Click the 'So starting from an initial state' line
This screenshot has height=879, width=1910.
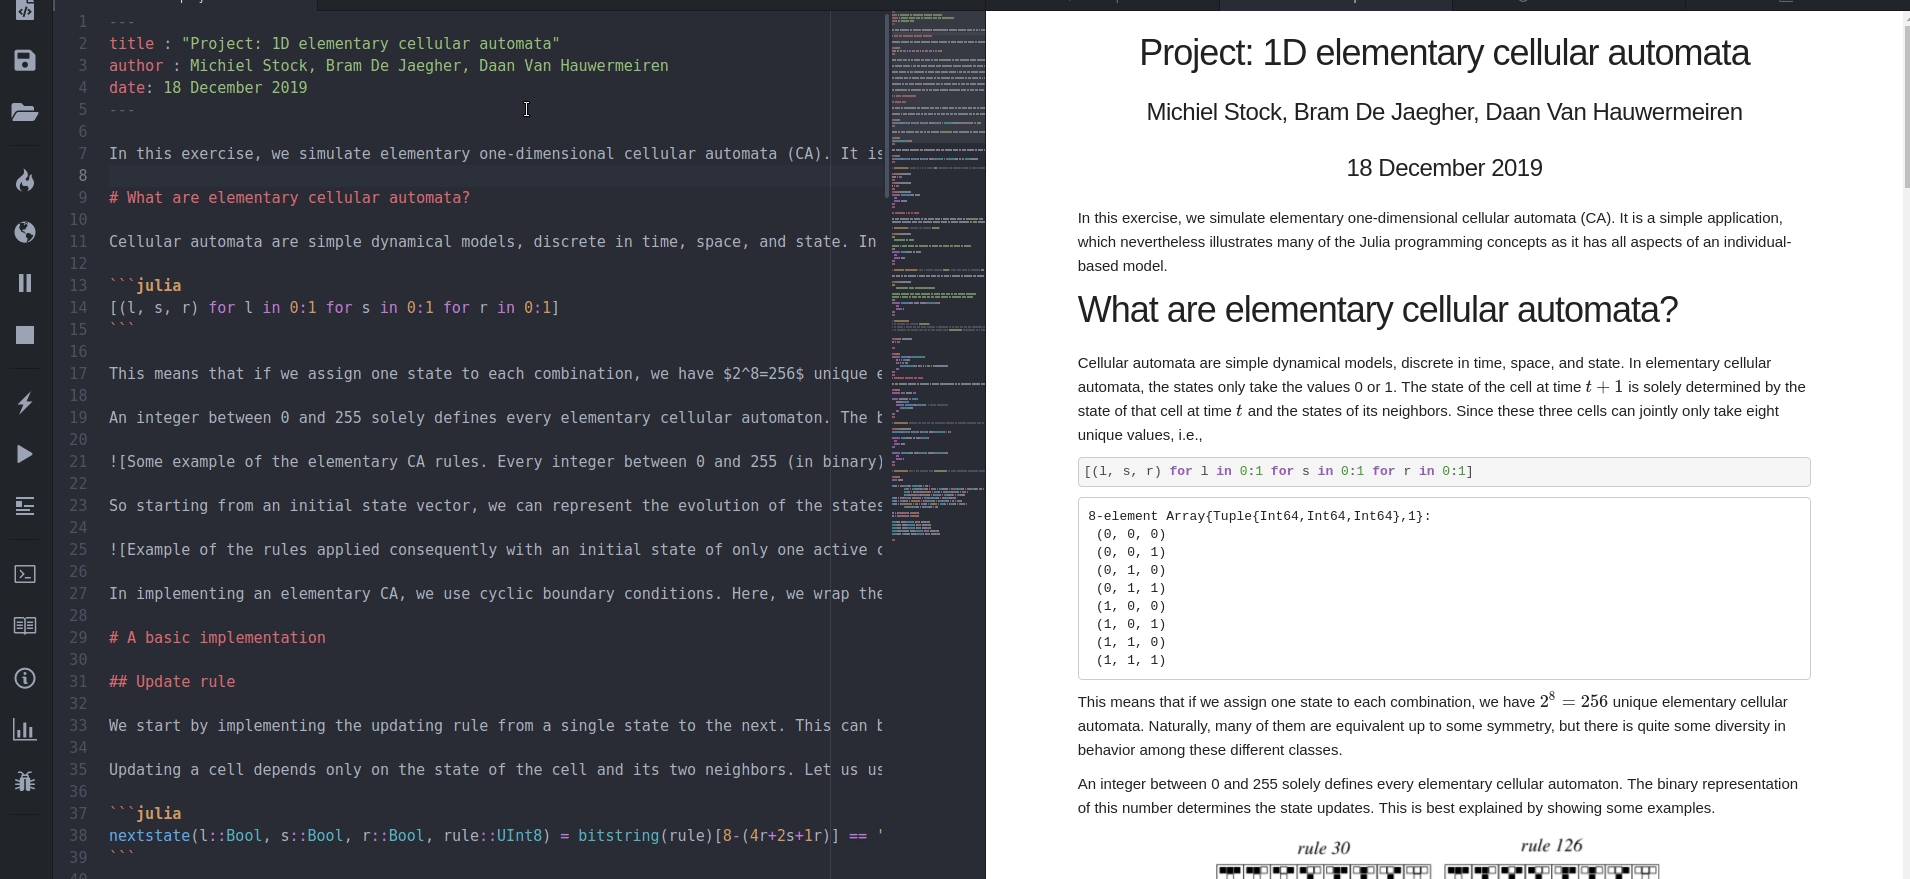(495, 506)
